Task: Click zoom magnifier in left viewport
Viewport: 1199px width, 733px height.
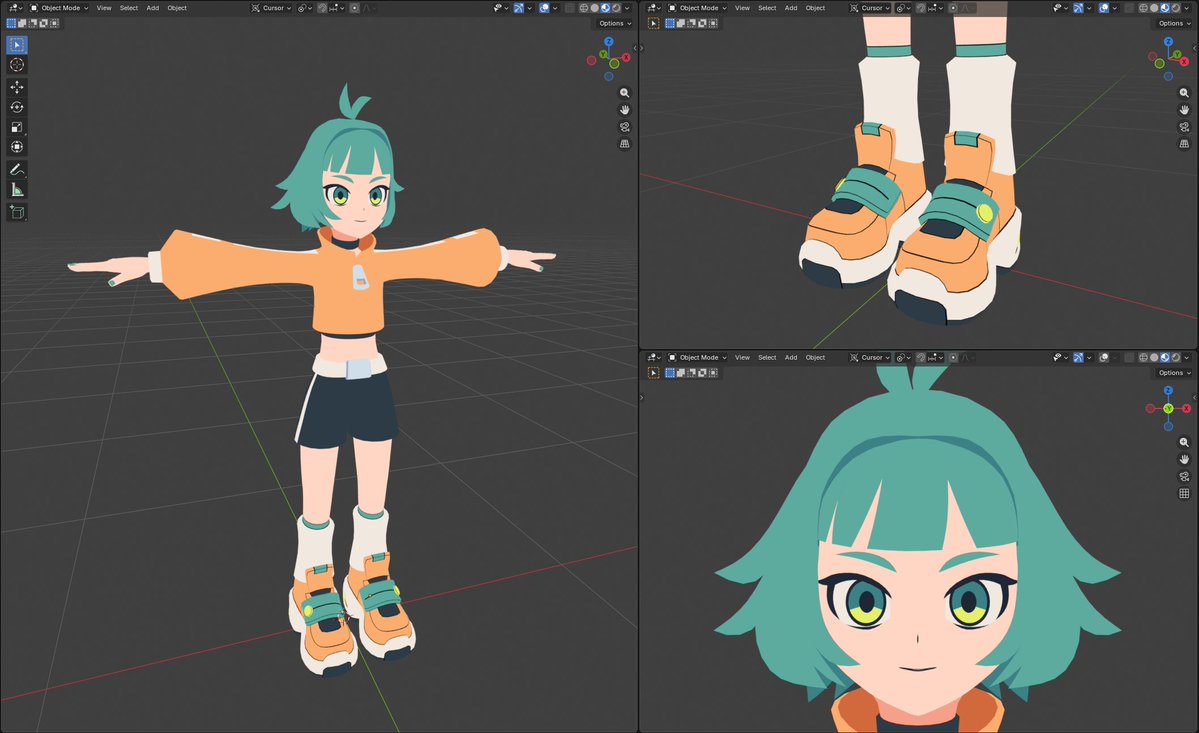Action: tap(625, 92)
